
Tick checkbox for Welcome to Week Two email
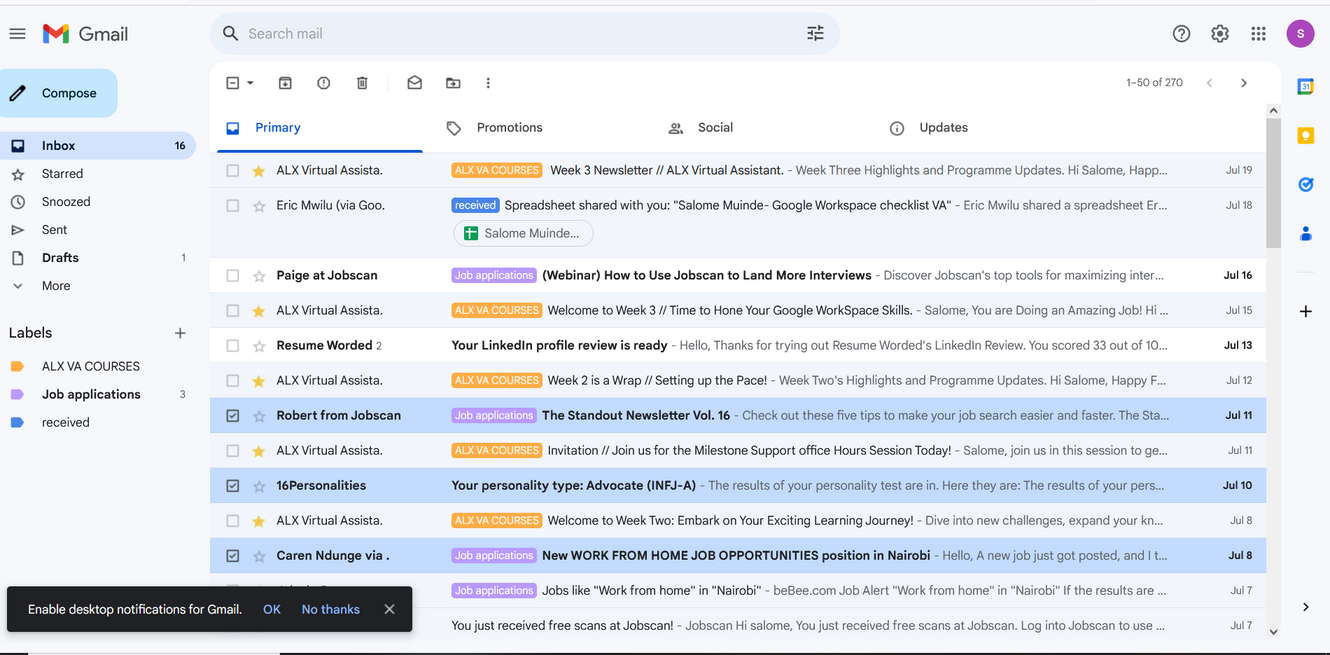[x=233, y=521]
